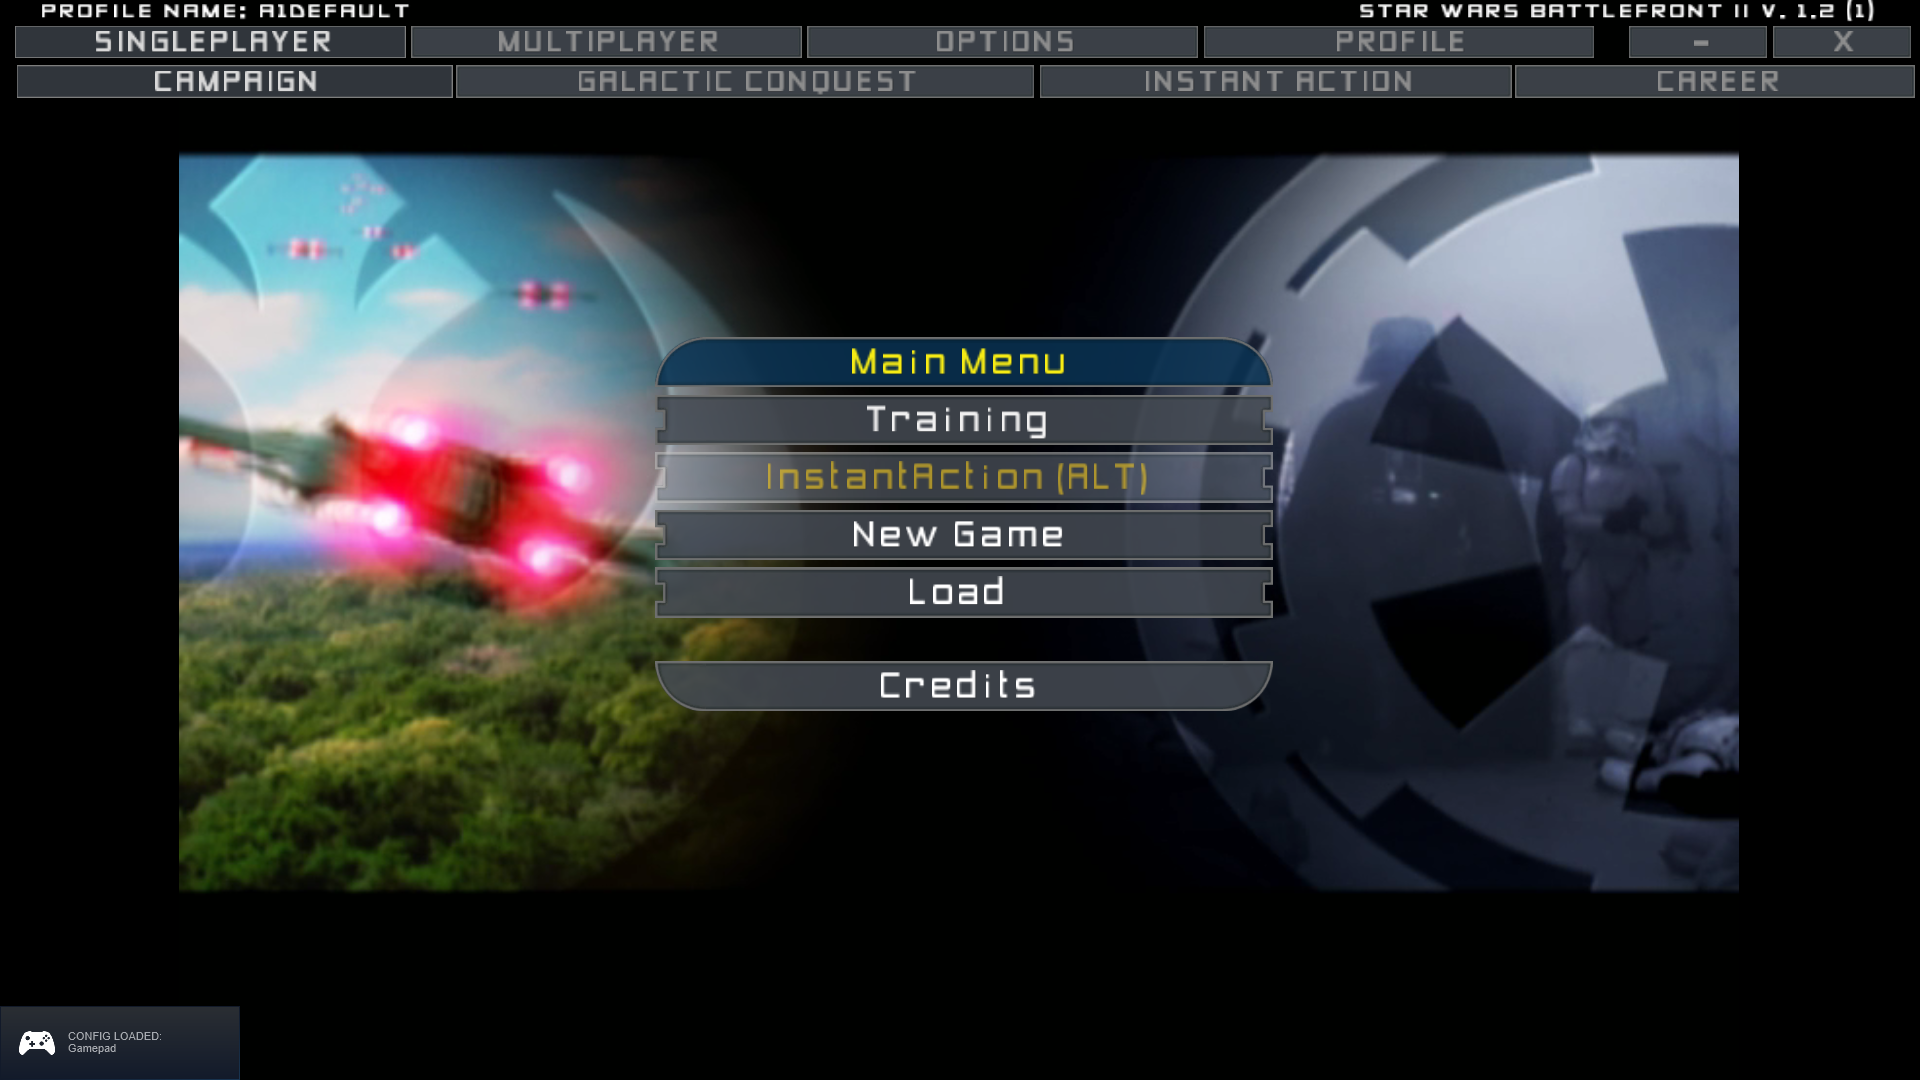Viewport: 1920px width, 1080px height.
Task: Toggle the Main Menu selection
Action: pyautogui.click(x=959, y=363)
